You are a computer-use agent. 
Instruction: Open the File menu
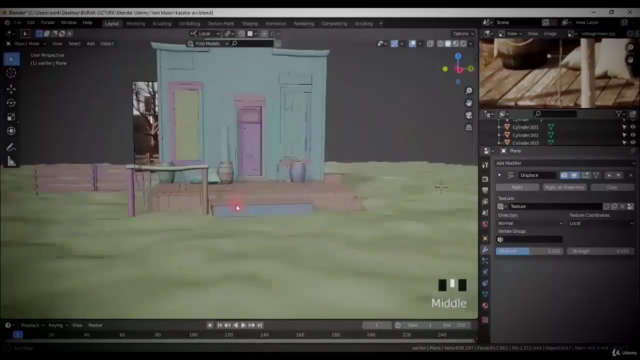[18, 22]
